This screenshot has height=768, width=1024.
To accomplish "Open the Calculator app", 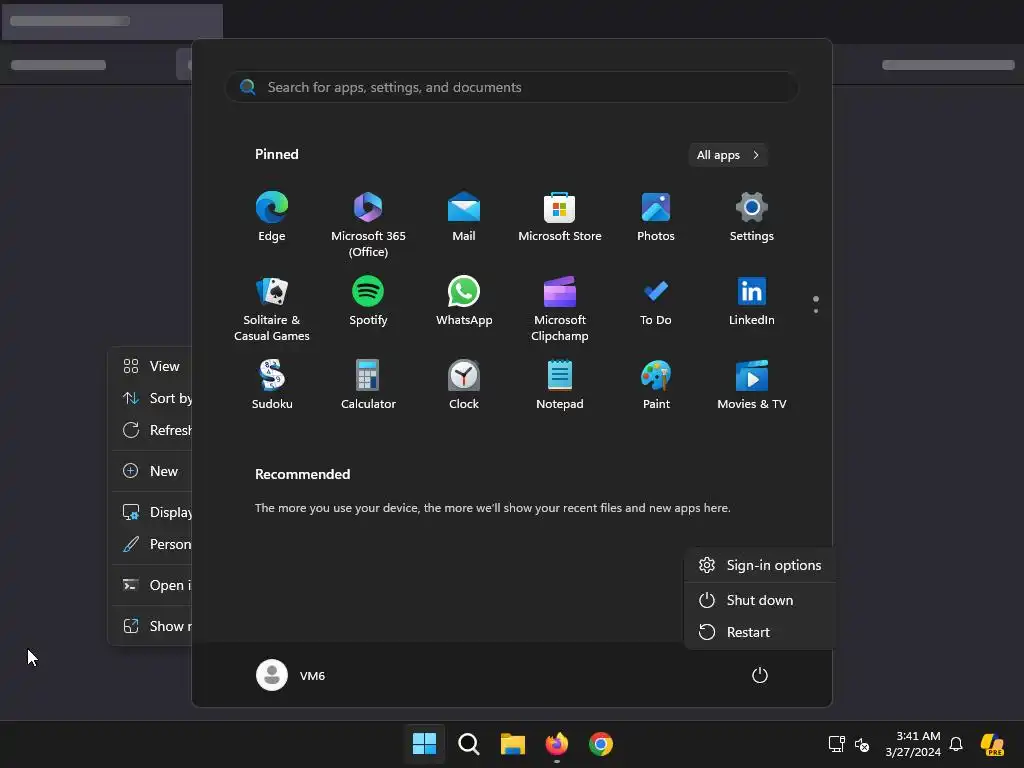I will (x=368, y=385).
